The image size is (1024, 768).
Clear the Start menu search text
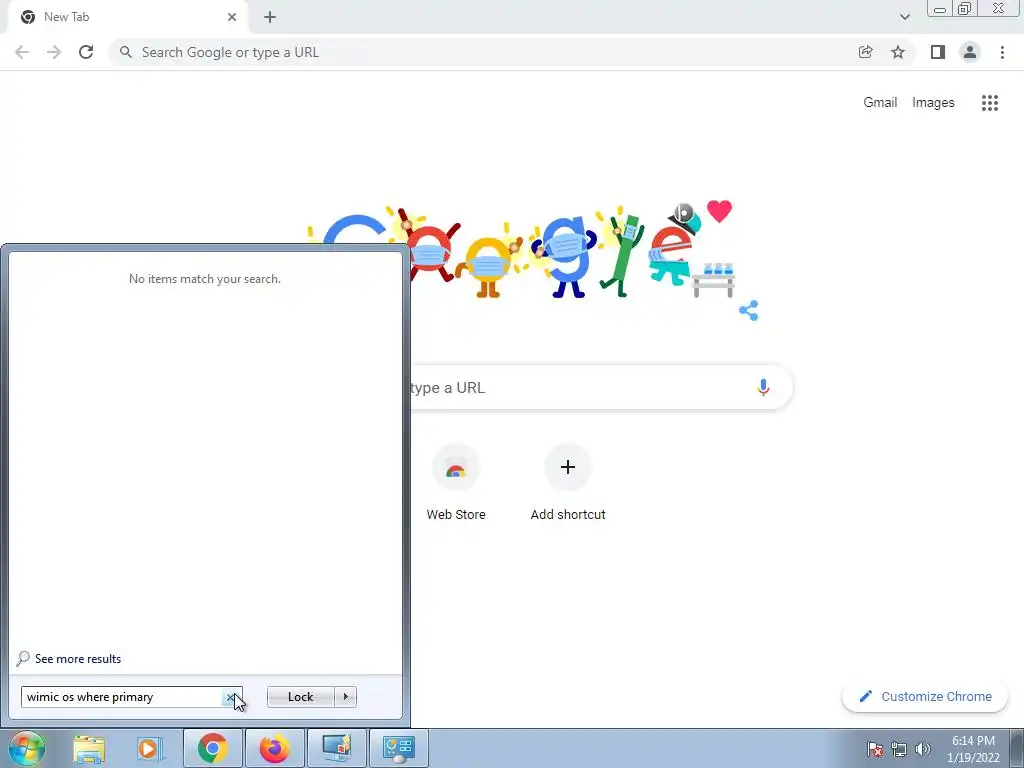pos(231,697)
